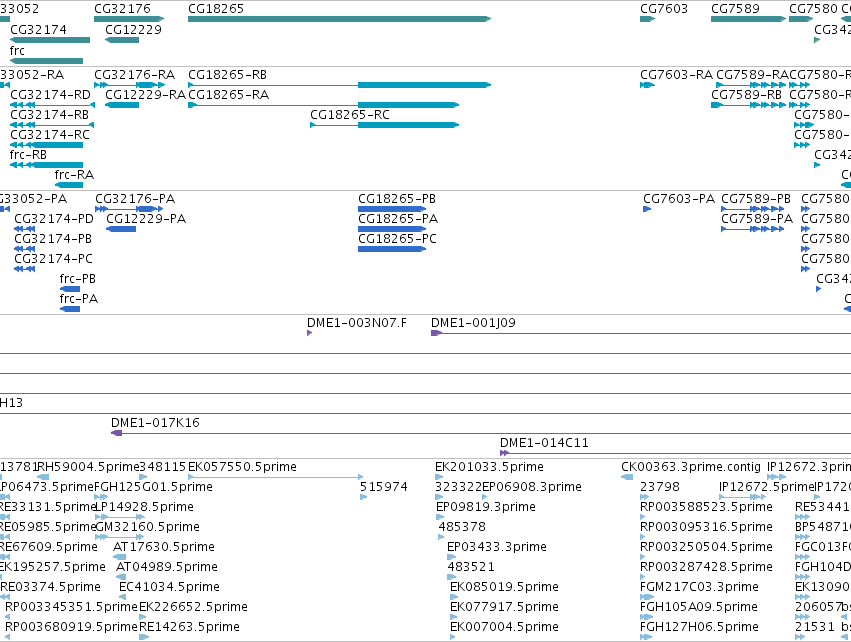Click protein CG7589-PA label

(x=757, y=219)
